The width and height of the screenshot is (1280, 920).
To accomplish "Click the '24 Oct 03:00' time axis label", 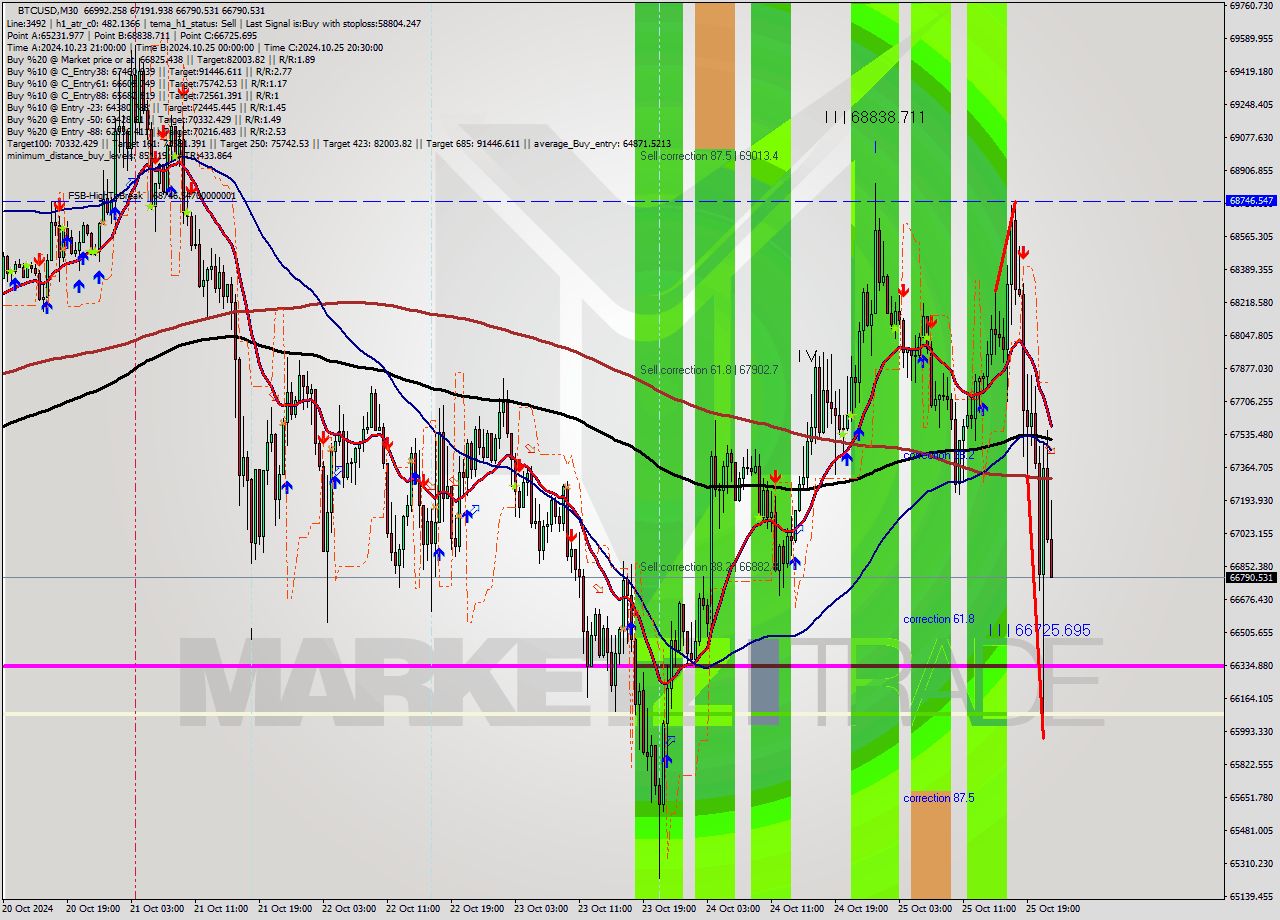I will point(733,909).
